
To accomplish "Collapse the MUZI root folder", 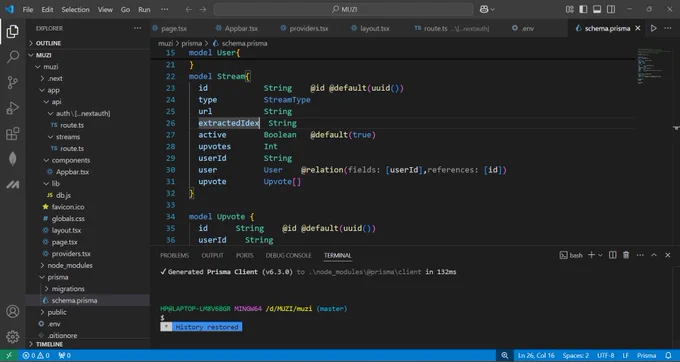I will click(88, 55).
